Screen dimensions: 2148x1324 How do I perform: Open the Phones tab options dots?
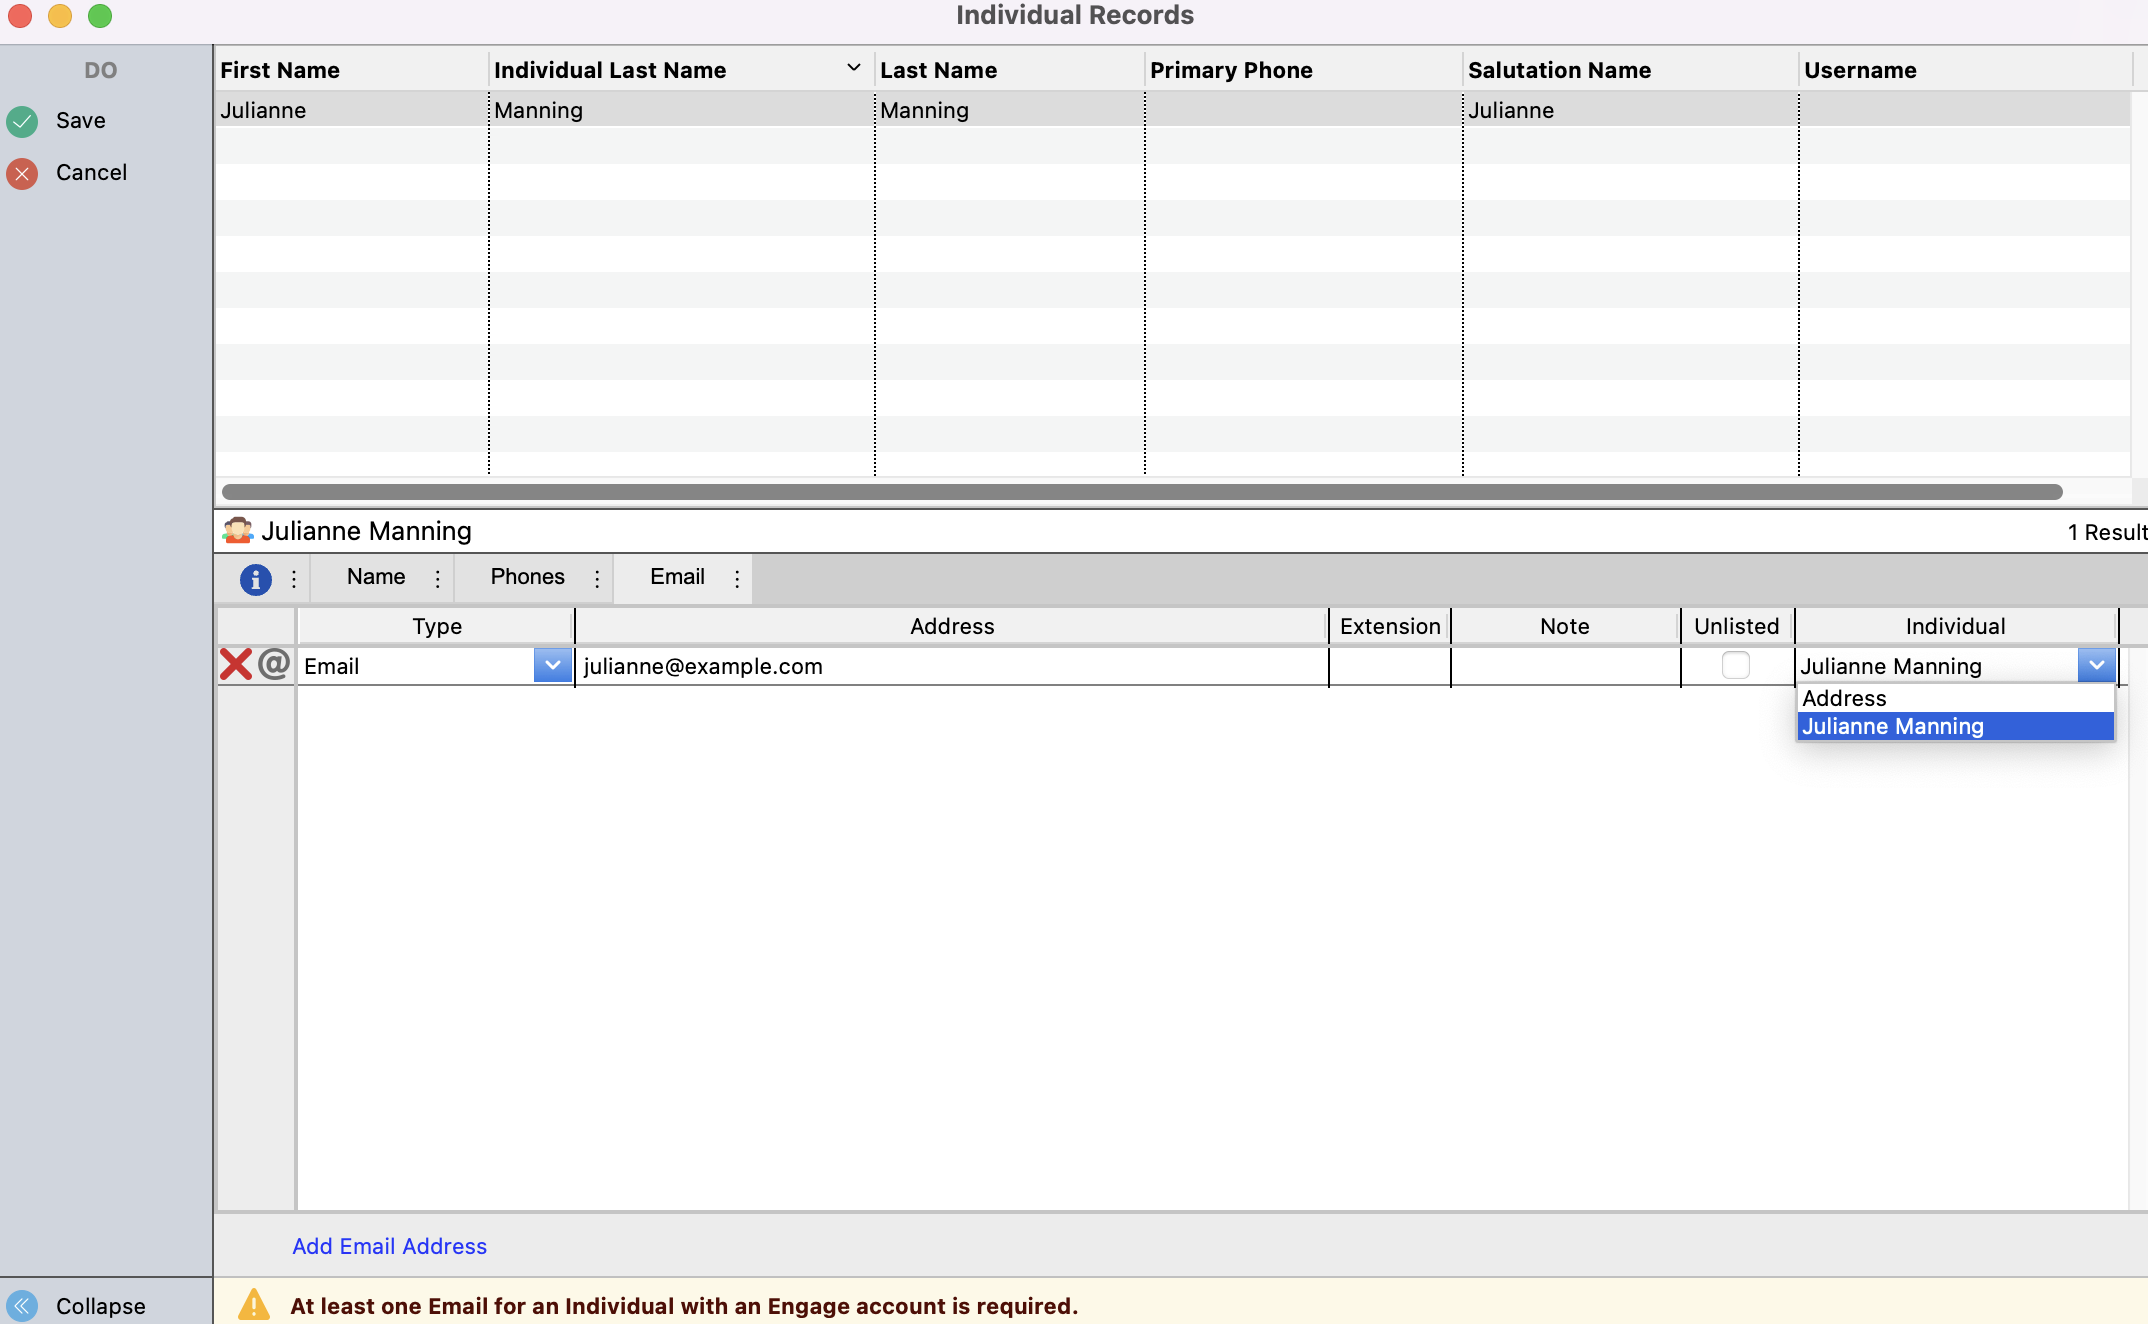(597, 579)
